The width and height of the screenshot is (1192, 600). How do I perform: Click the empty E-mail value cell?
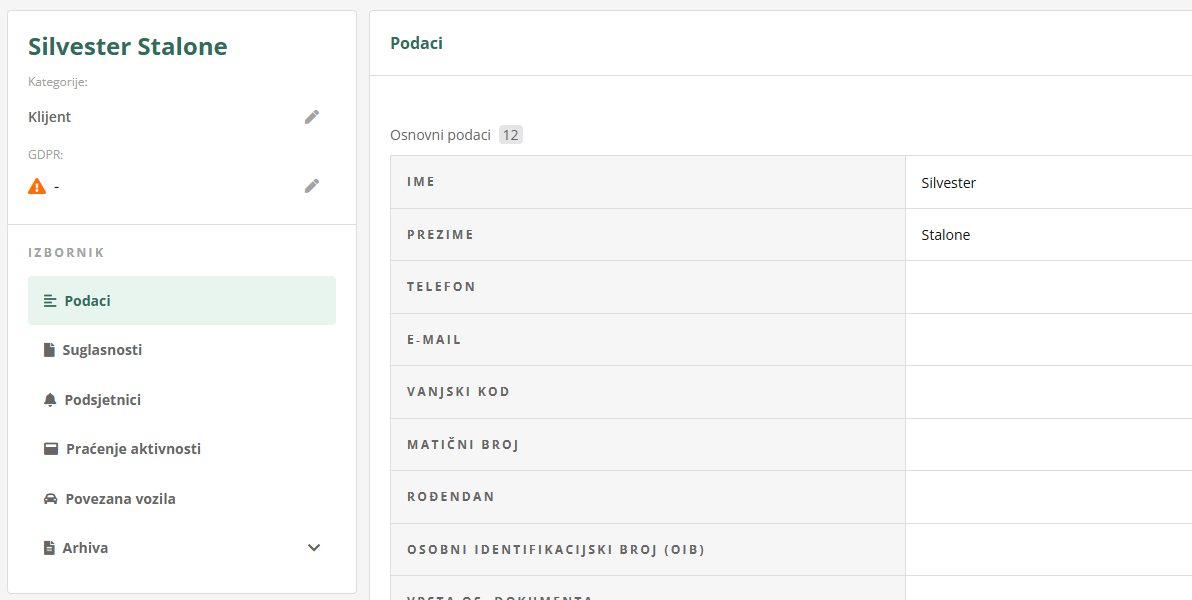coord(1048,340)
